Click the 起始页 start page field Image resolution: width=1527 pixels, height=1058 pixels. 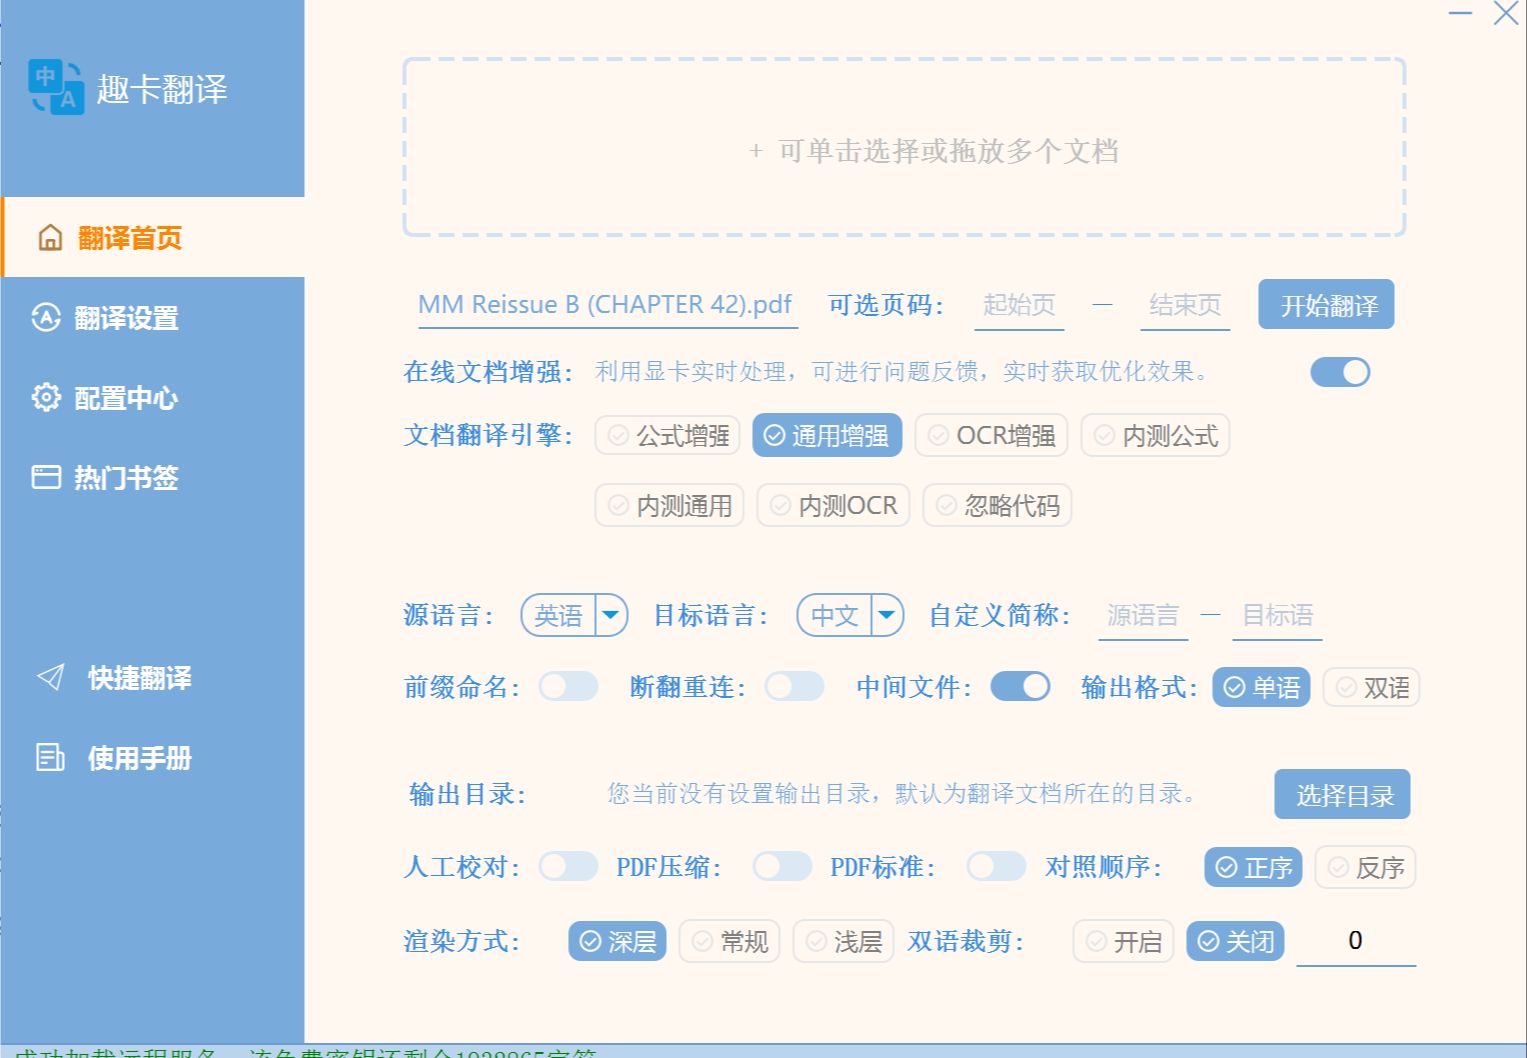pyautogui.click(x=1019, y=305)
